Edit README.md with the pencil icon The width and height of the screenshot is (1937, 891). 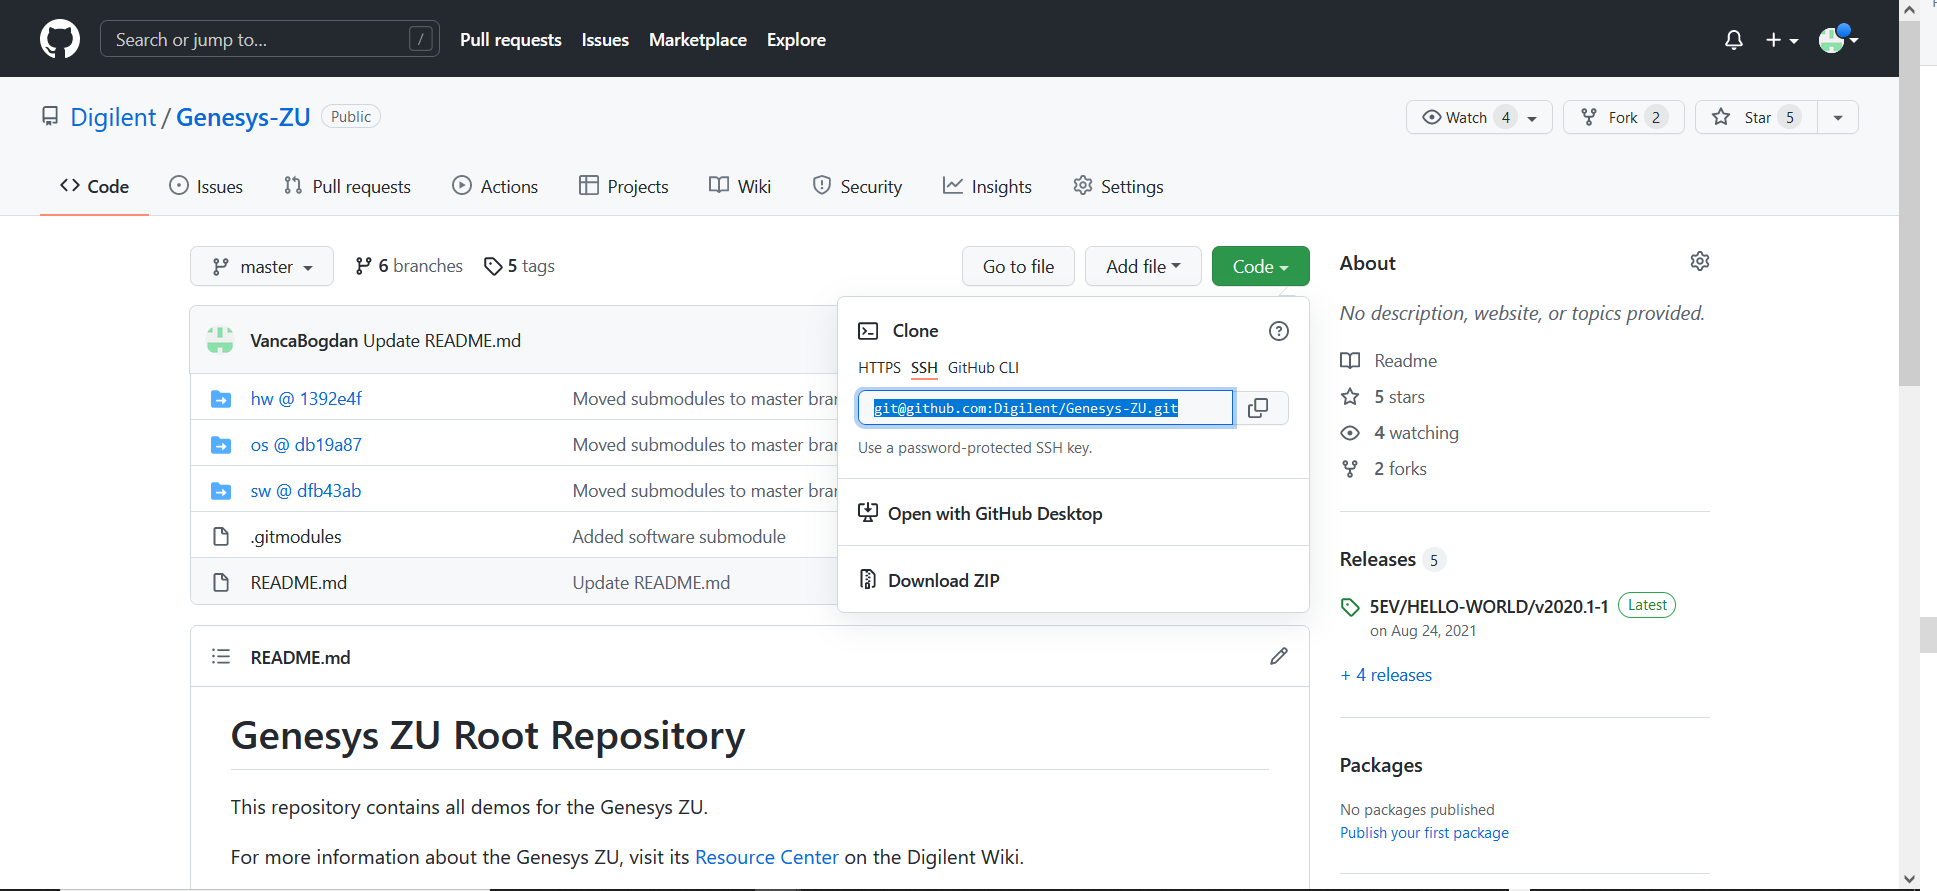[x=1279, y=656]
